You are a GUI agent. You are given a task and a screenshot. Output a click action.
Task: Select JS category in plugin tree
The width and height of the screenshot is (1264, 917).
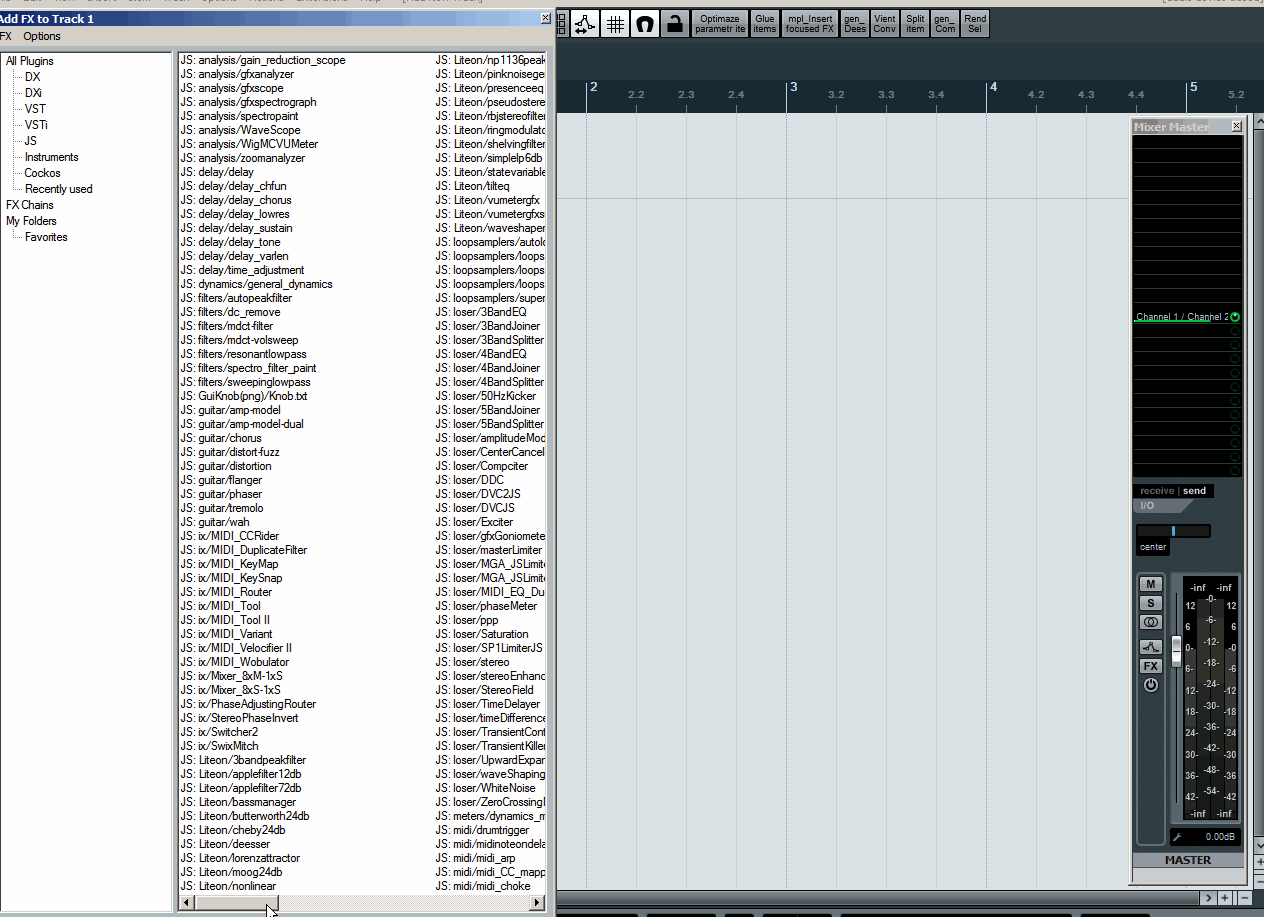[31, 141]
